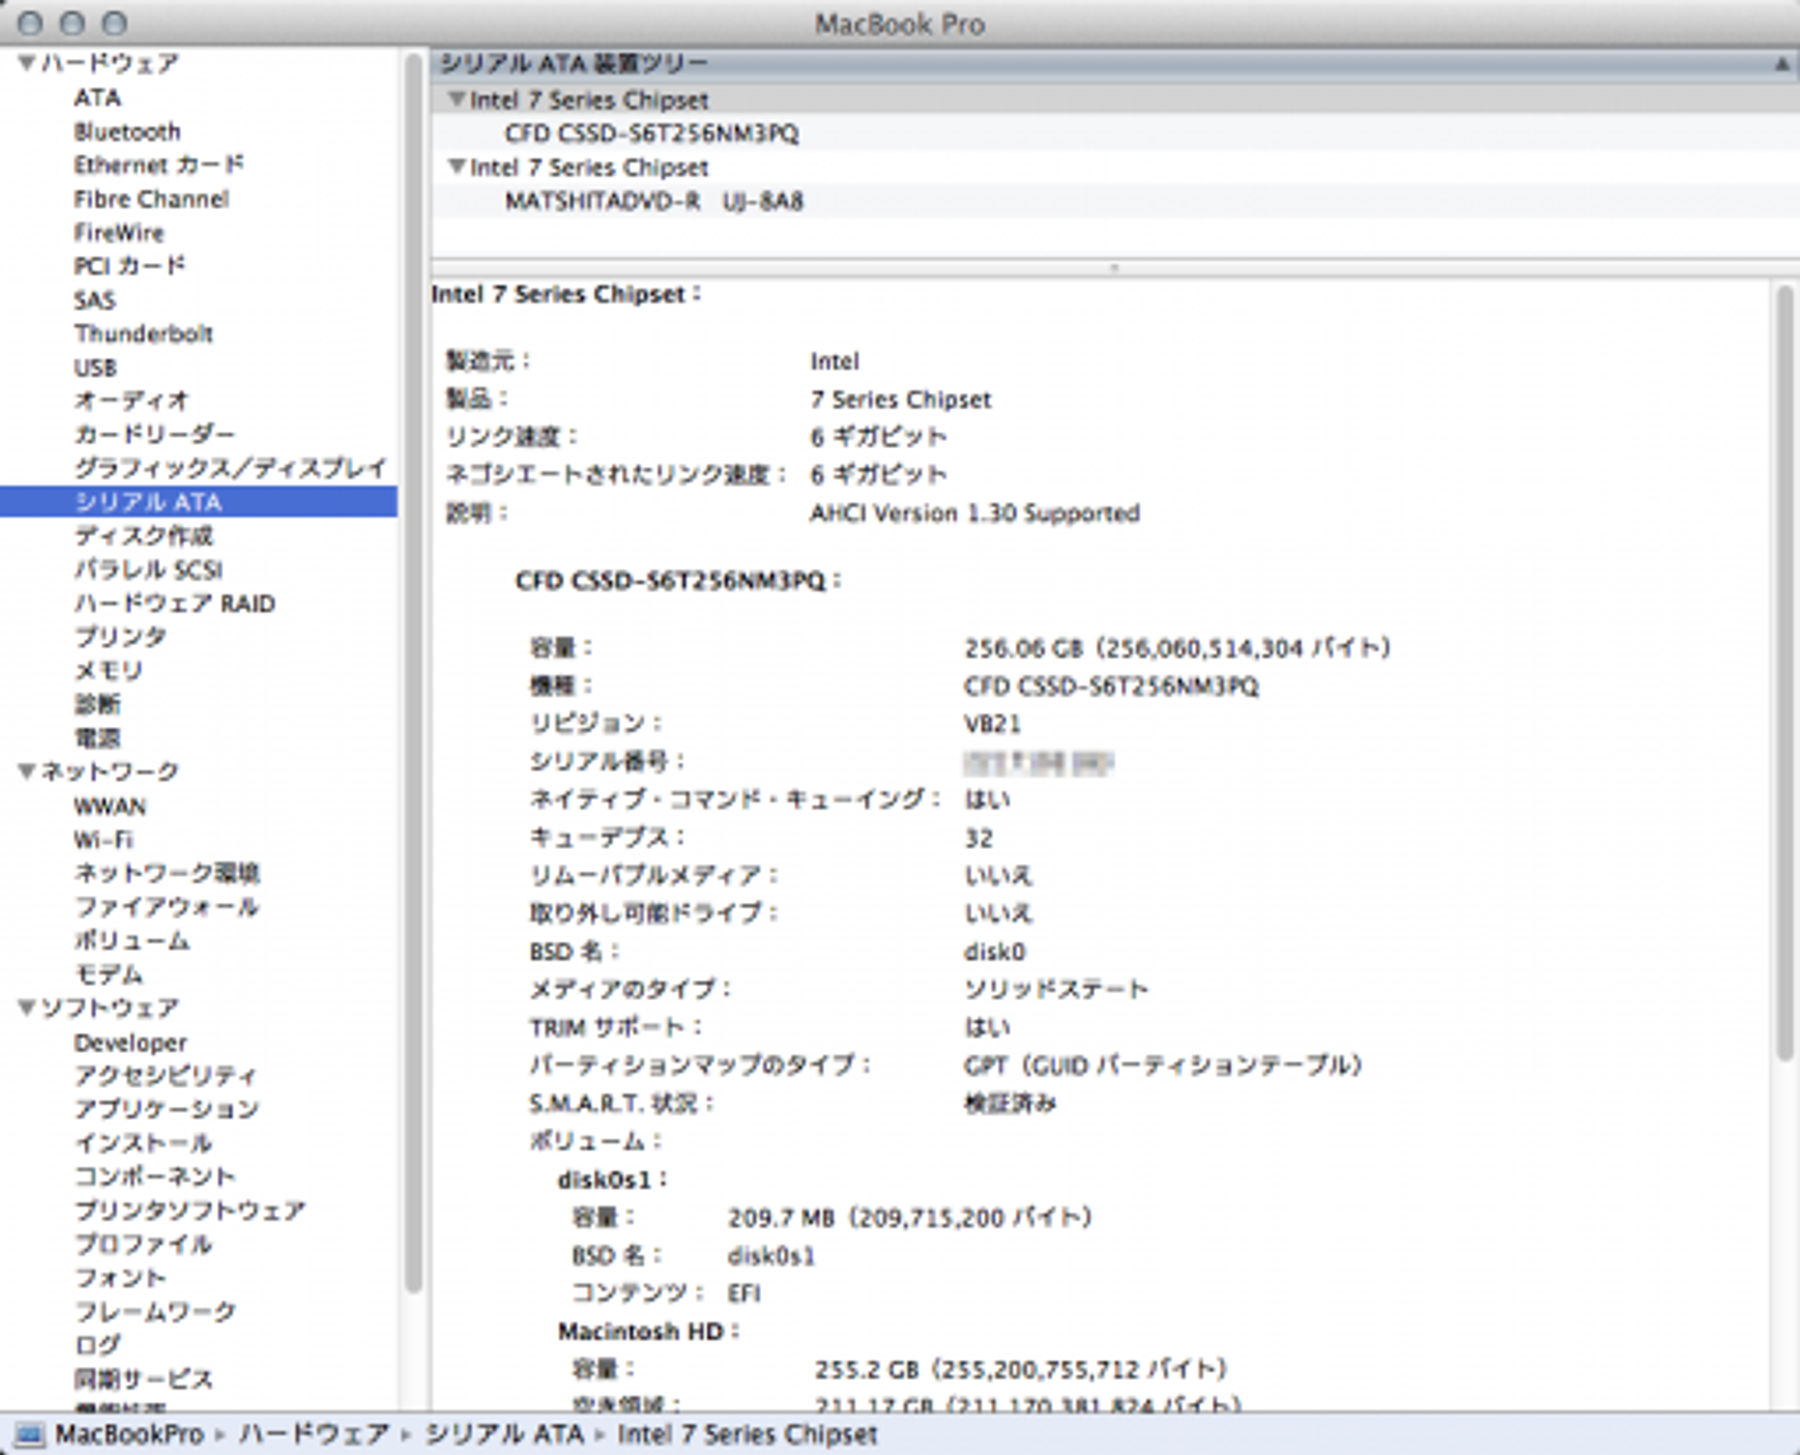Select USB in the sidebar
1800x1455 pixels.
click(x=95, y=368)
